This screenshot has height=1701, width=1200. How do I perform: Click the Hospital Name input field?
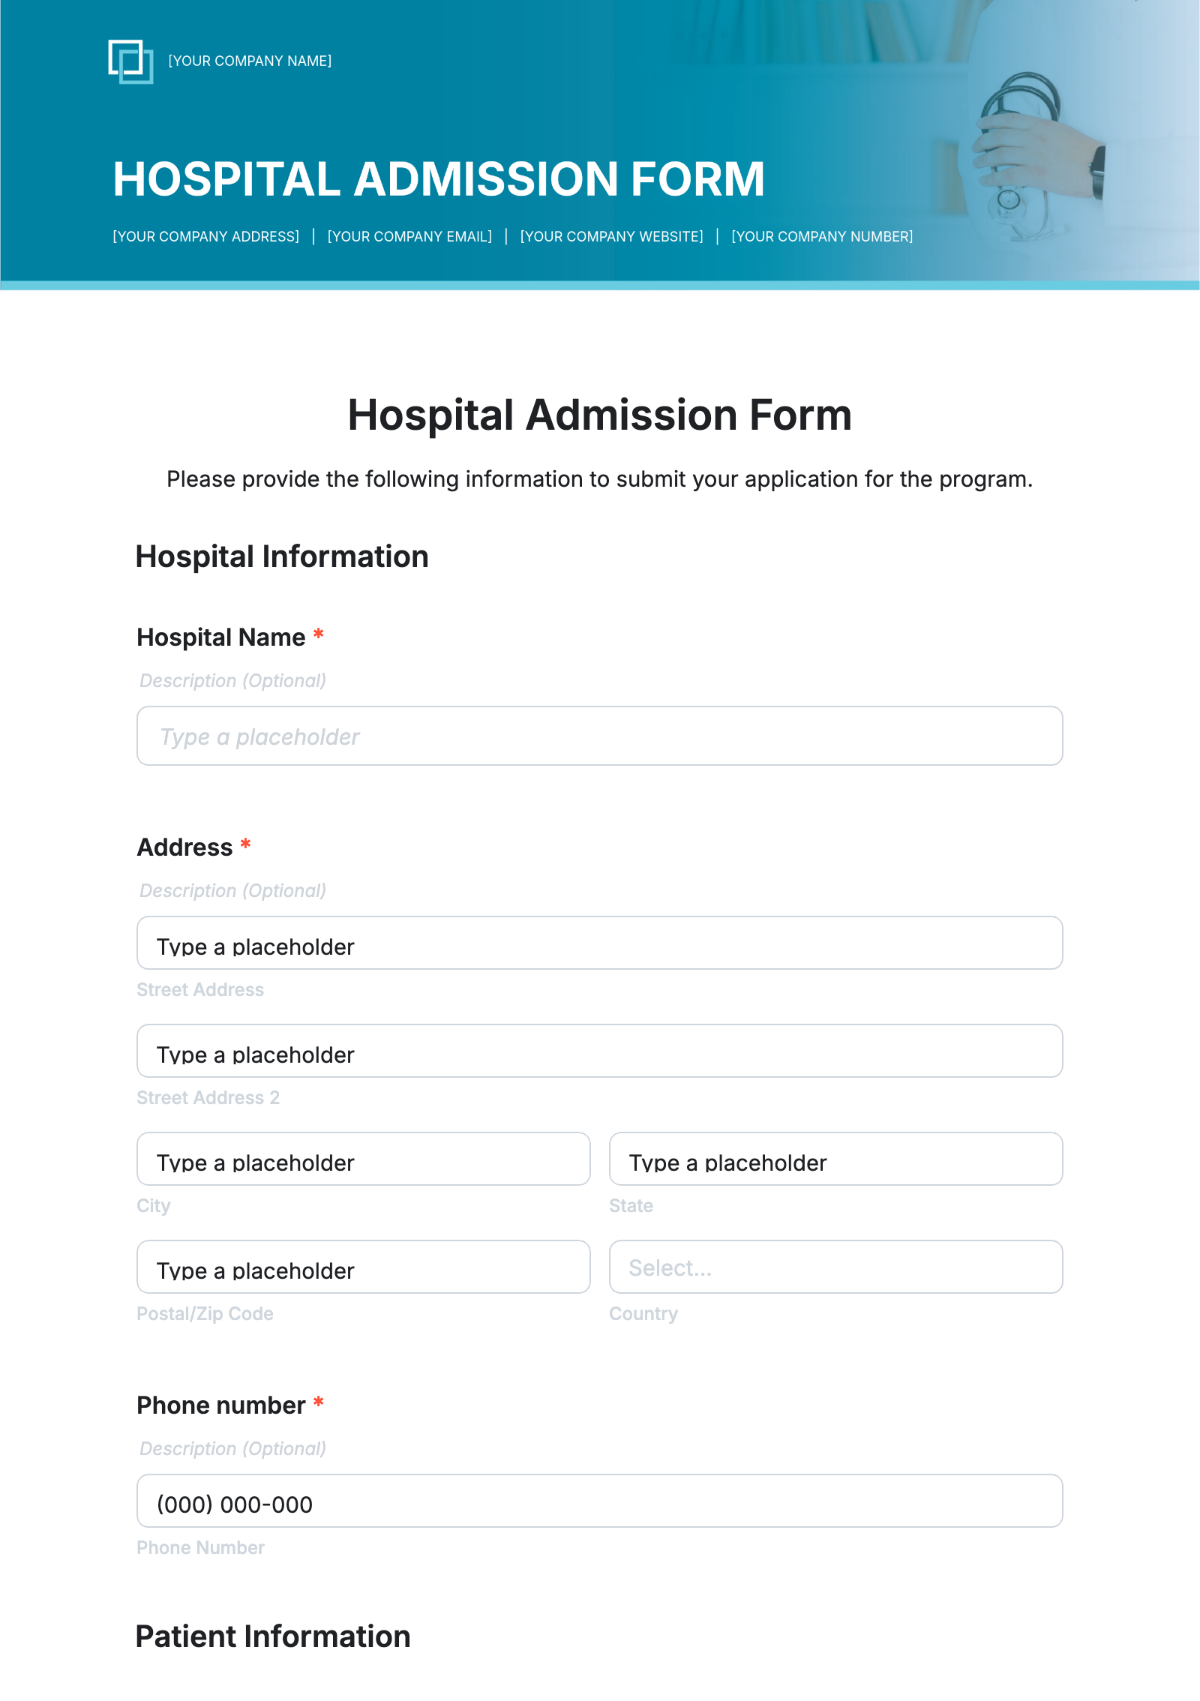click(599, 736)
